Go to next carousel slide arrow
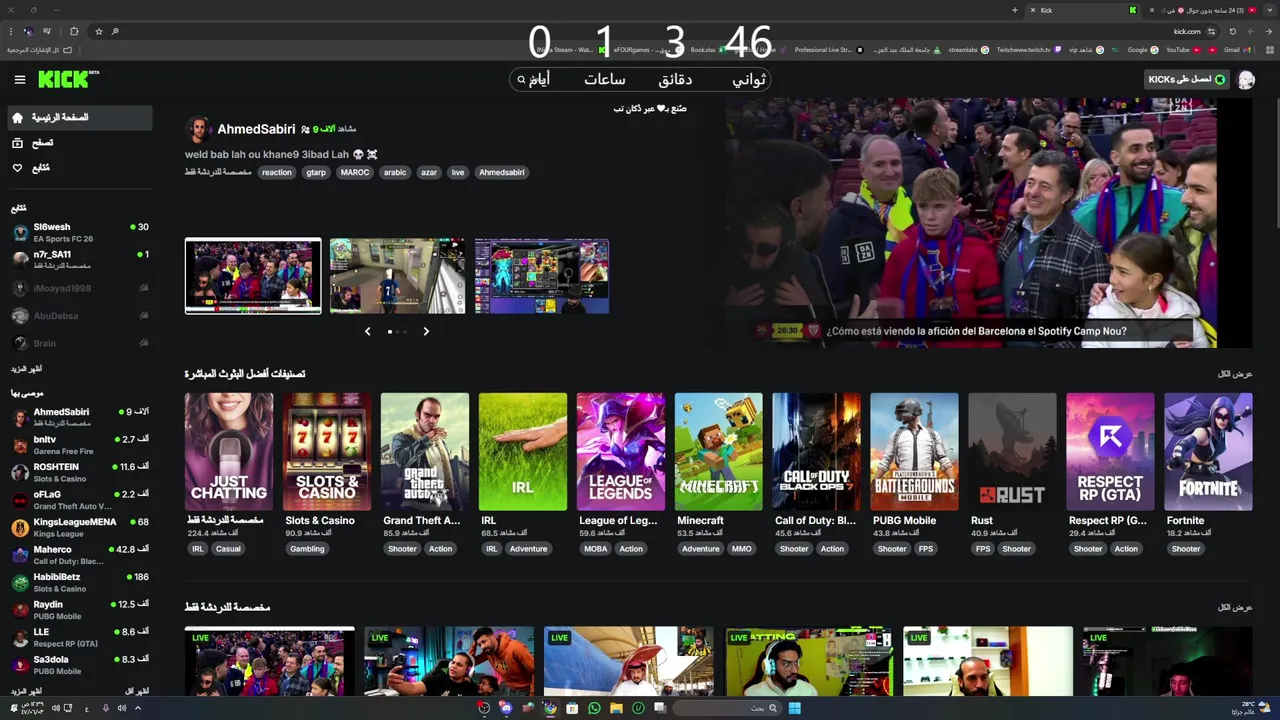 tap(426, 331)
